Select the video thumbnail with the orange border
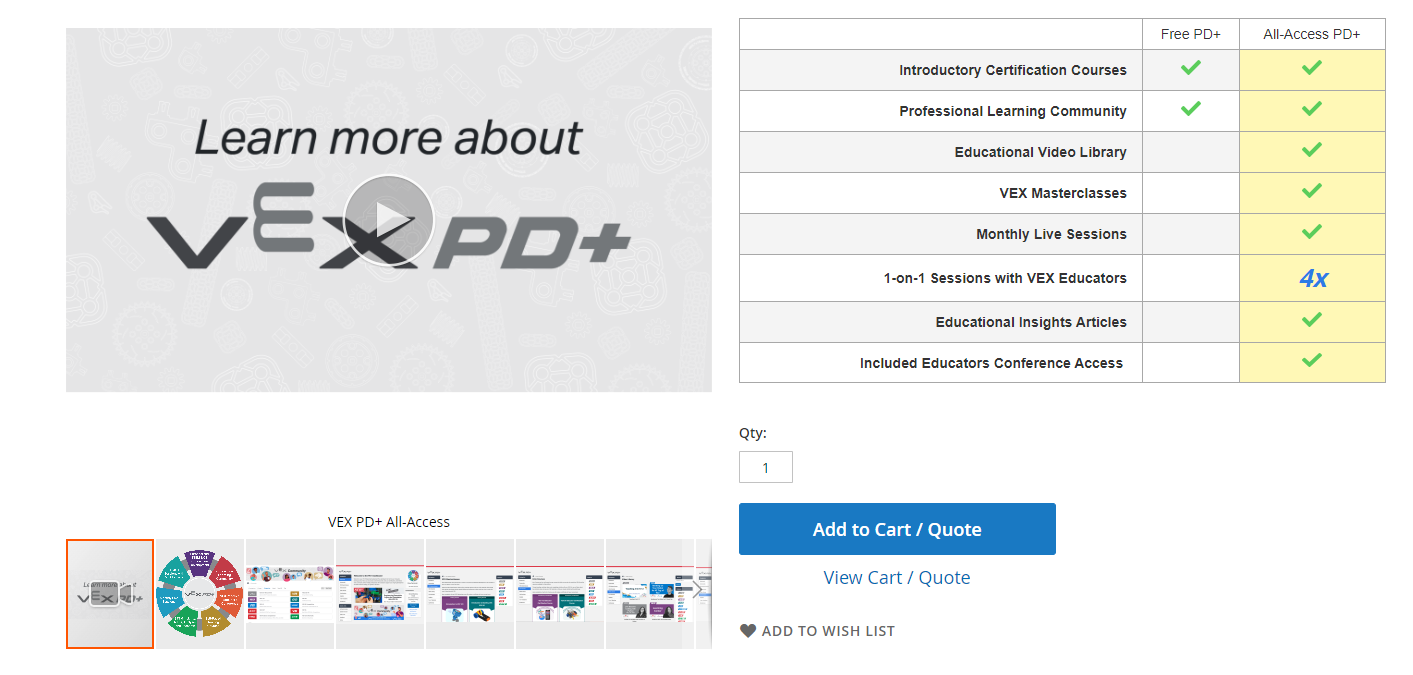The image size is (1413, 675). [x=110, y=594]
